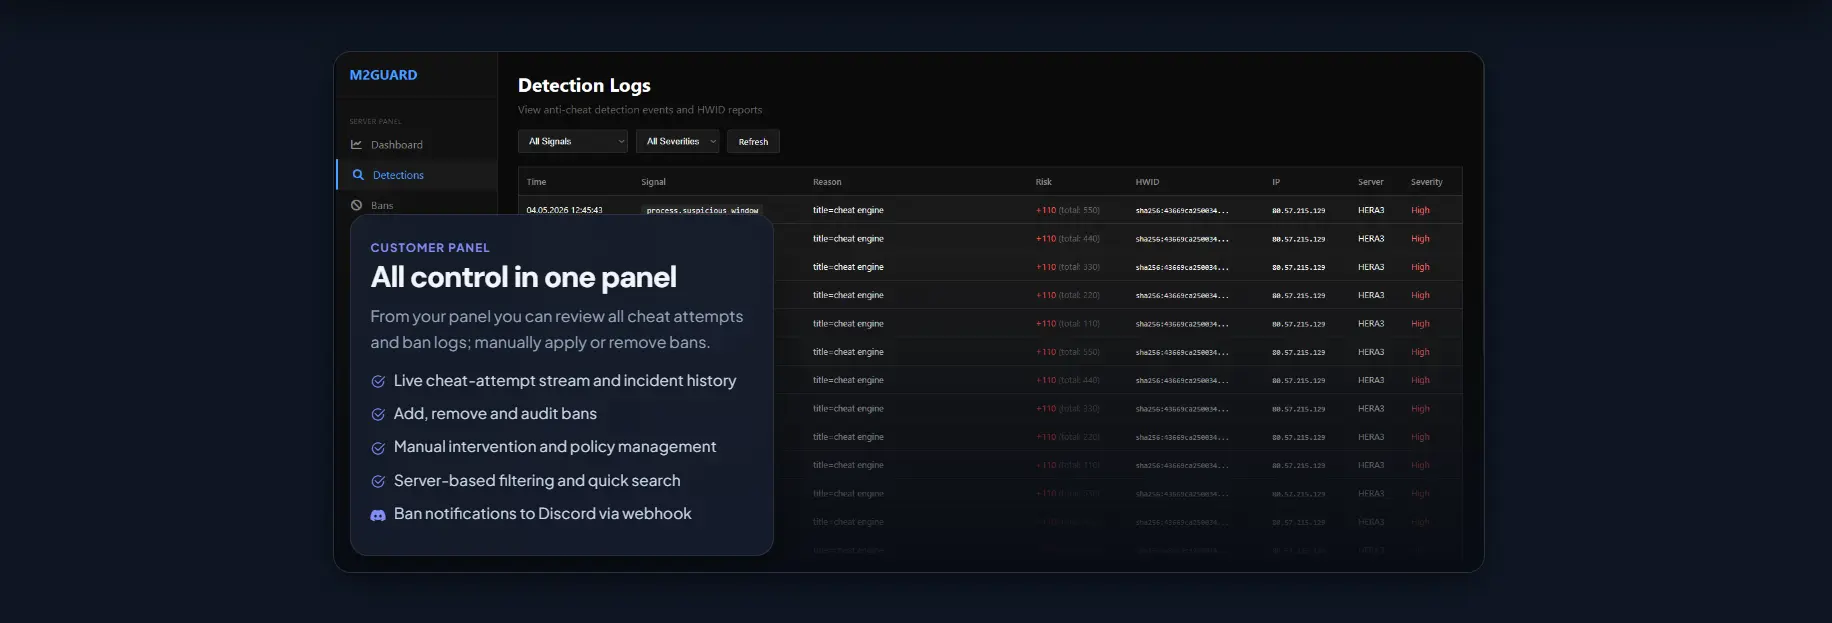Screen dimensions: 1832x623
Task: Click the Discord icon beside 'Ban notifications'
Action: coord(378,515)
